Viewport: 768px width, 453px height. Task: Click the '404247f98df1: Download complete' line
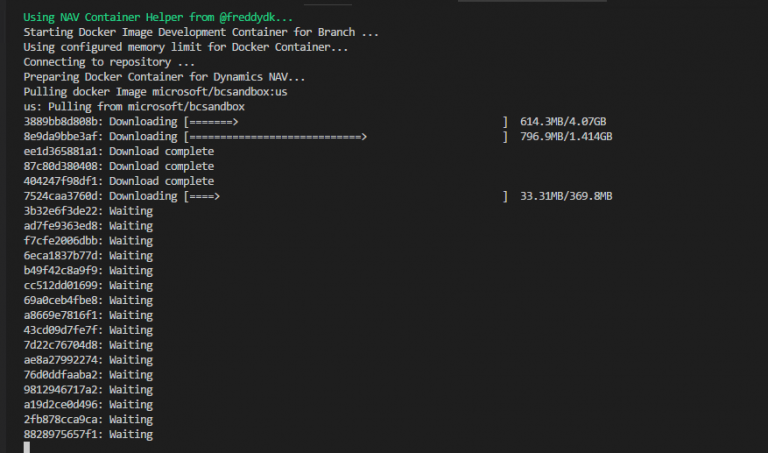tap(118, 182)
